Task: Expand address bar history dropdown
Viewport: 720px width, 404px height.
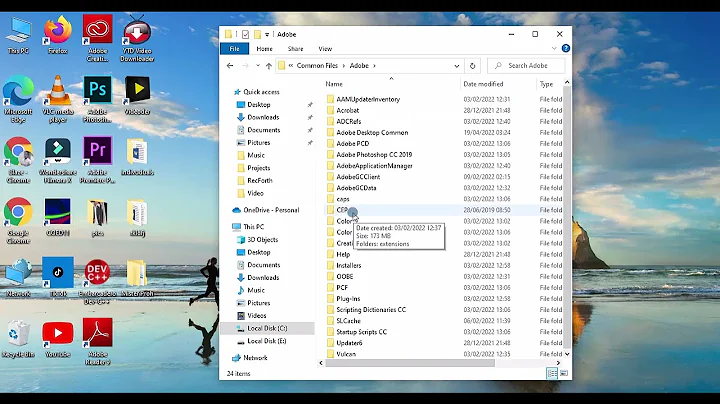Action: 456,66
